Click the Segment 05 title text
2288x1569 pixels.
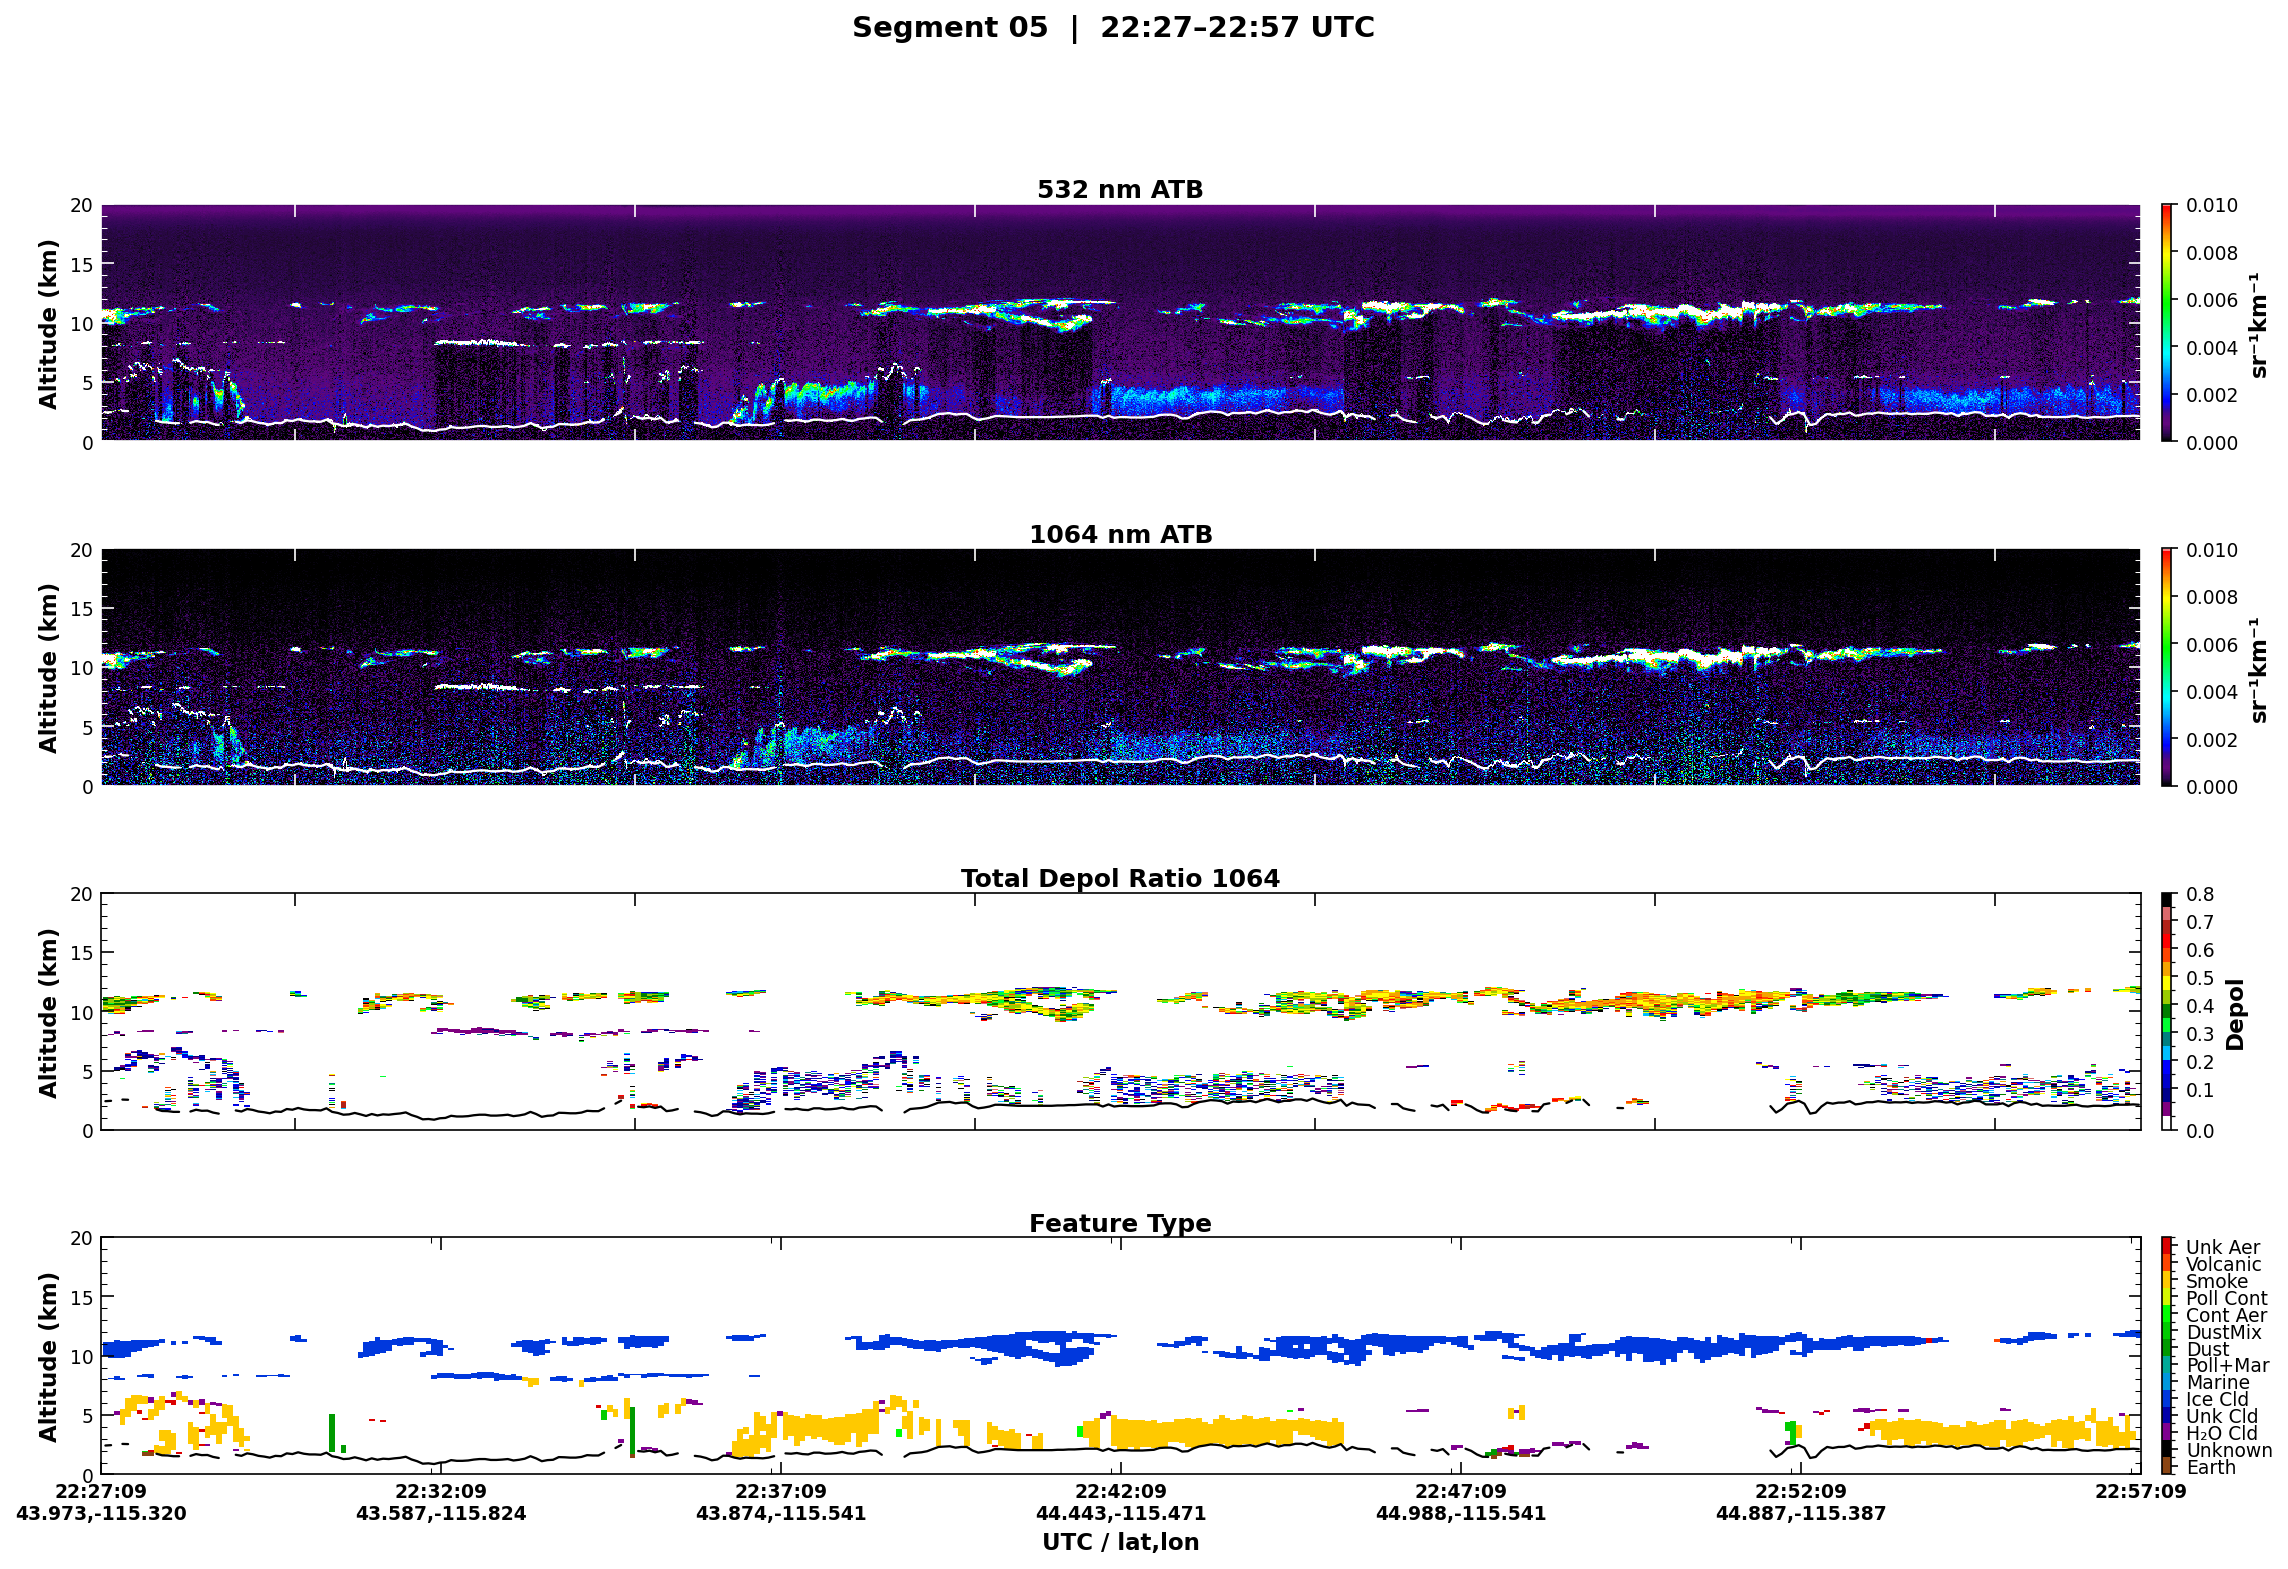click(x=949, y=28)
